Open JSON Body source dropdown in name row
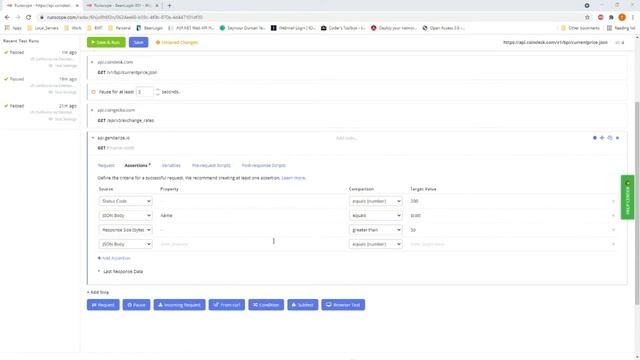Viewport: 640px width, 360px height. click(125, 216)
